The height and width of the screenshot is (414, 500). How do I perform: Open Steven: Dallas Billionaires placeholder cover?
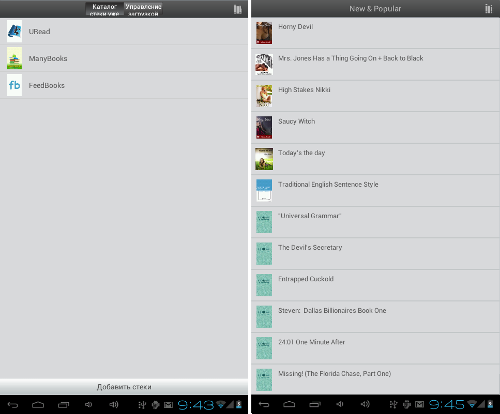point(264,317)
